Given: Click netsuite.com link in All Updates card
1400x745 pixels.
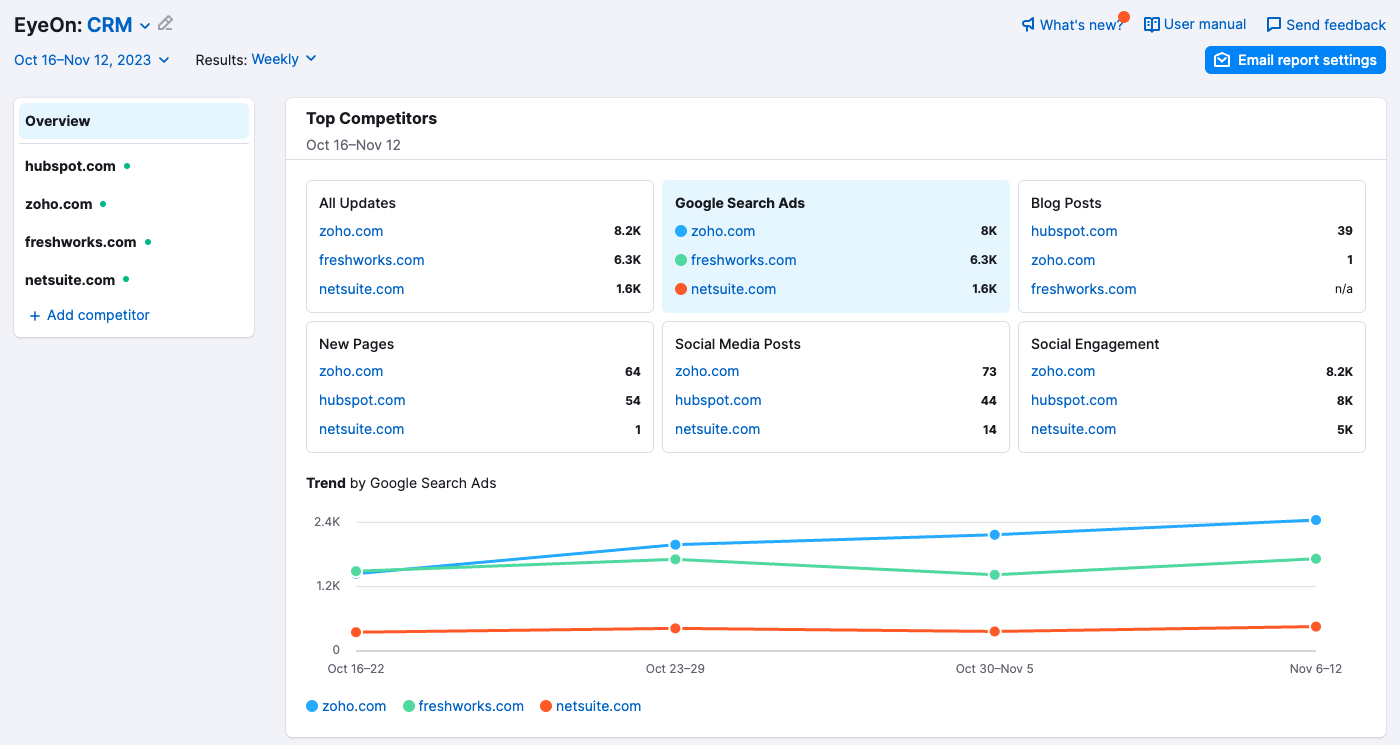Looking at the screenshot, I should (362, 289).
